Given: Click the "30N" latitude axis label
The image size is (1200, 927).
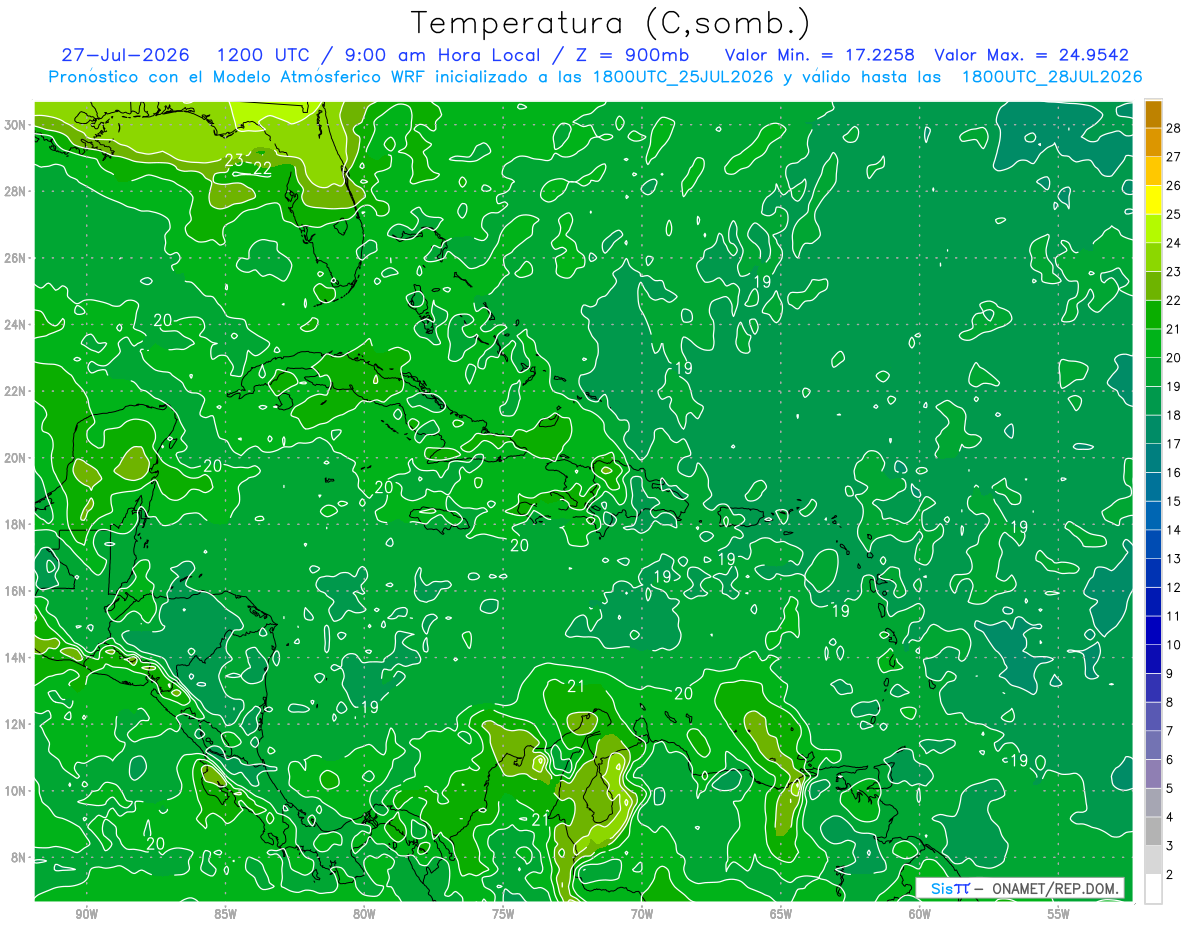Looking at the screenshot, I should (x=16, y=124).
